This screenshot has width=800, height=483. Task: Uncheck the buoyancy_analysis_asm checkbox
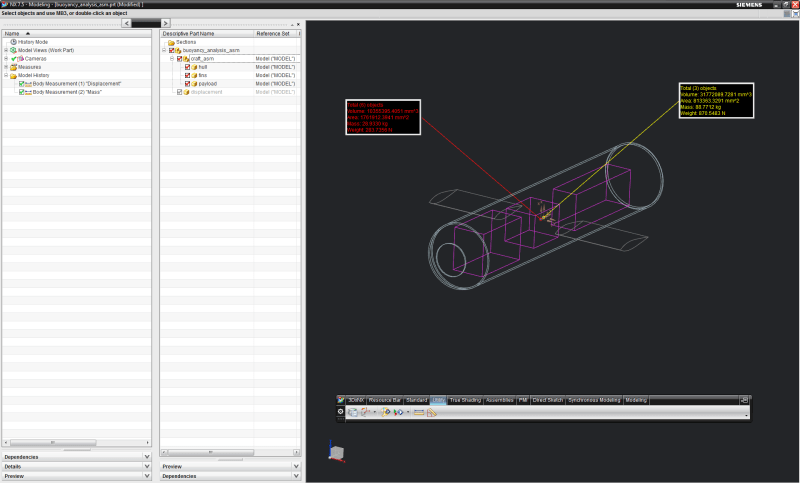tap(171, 50)
